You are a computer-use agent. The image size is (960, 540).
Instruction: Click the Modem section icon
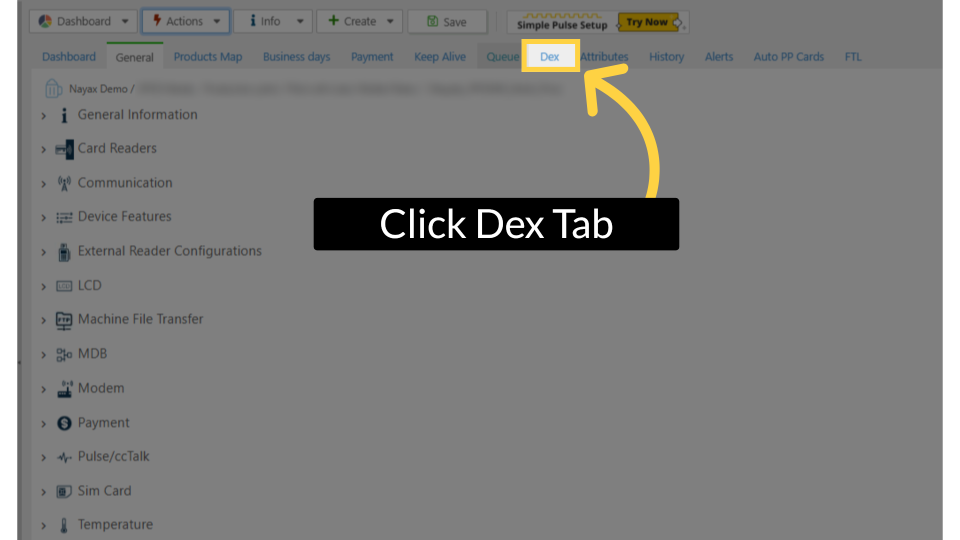point(64,388)
